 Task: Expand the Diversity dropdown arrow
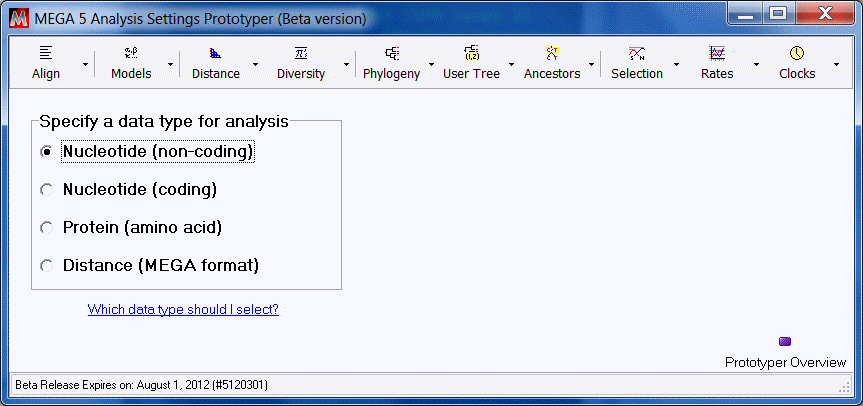pos(347,64)
